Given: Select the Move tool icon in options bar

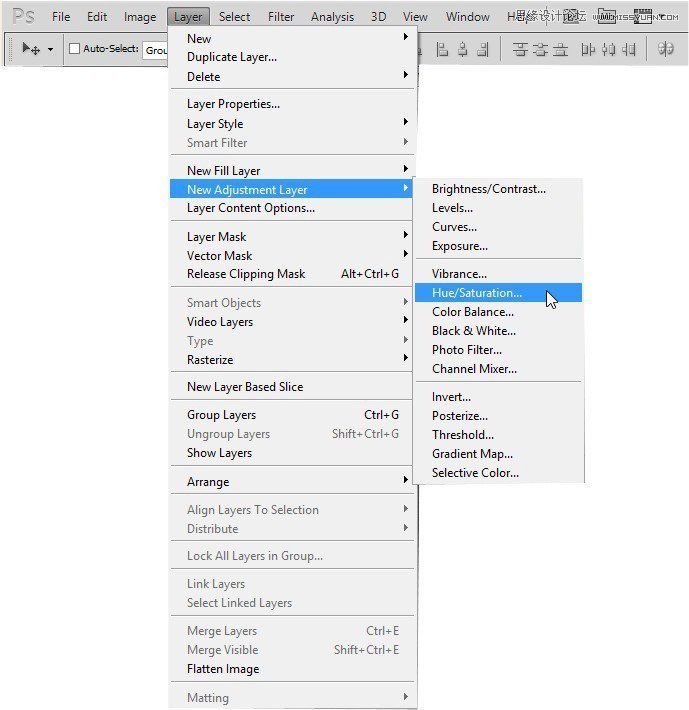Looking at the screenshot, I should click(31, 48).
